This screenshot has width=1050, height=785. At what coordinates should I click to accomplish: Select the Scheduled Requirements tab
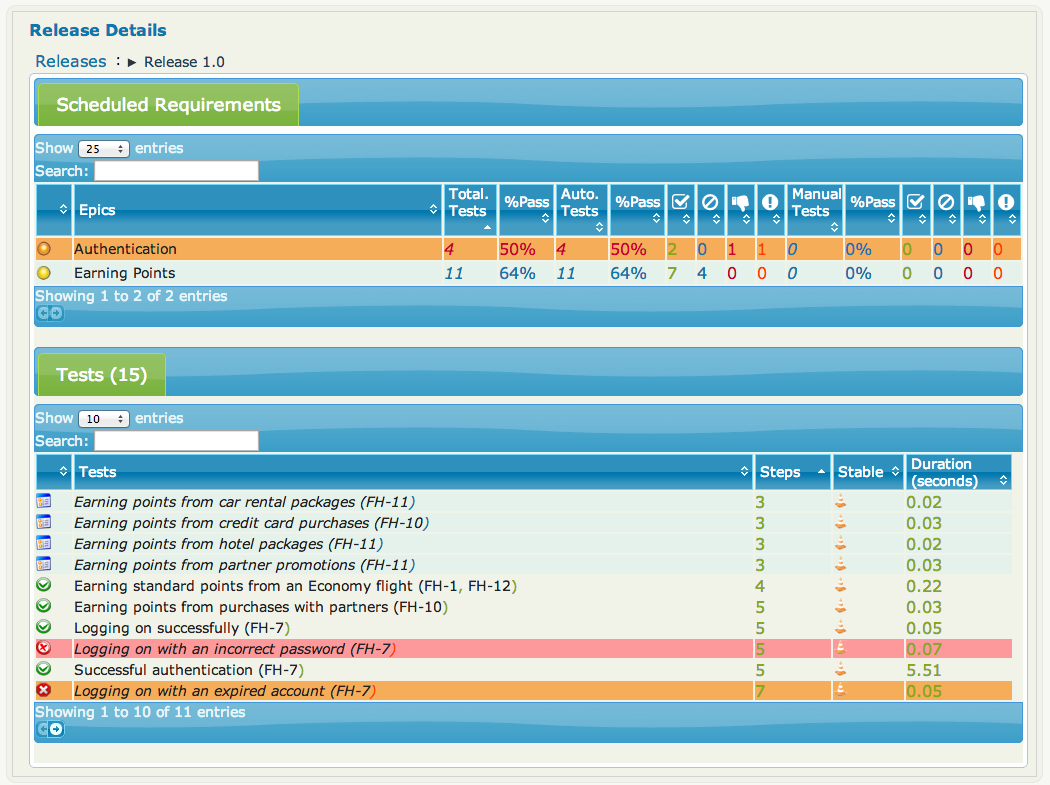pos(166,104)
